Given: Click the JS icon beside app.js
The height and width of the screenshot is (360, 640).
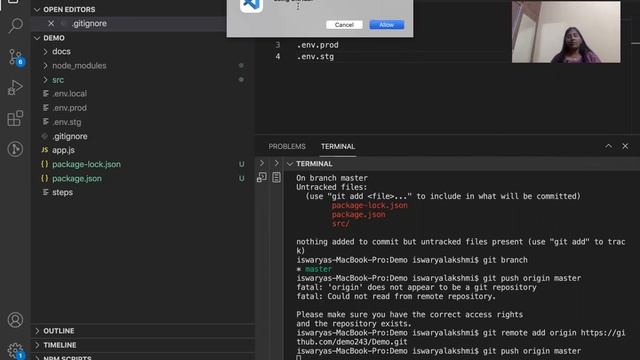Looking at the screenshot, I should coord(44,150).
